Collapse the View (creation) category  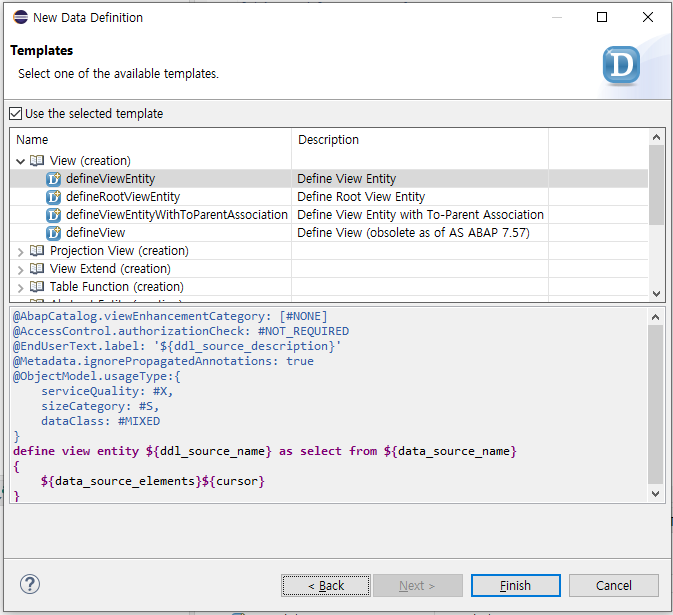coord(21,161)
